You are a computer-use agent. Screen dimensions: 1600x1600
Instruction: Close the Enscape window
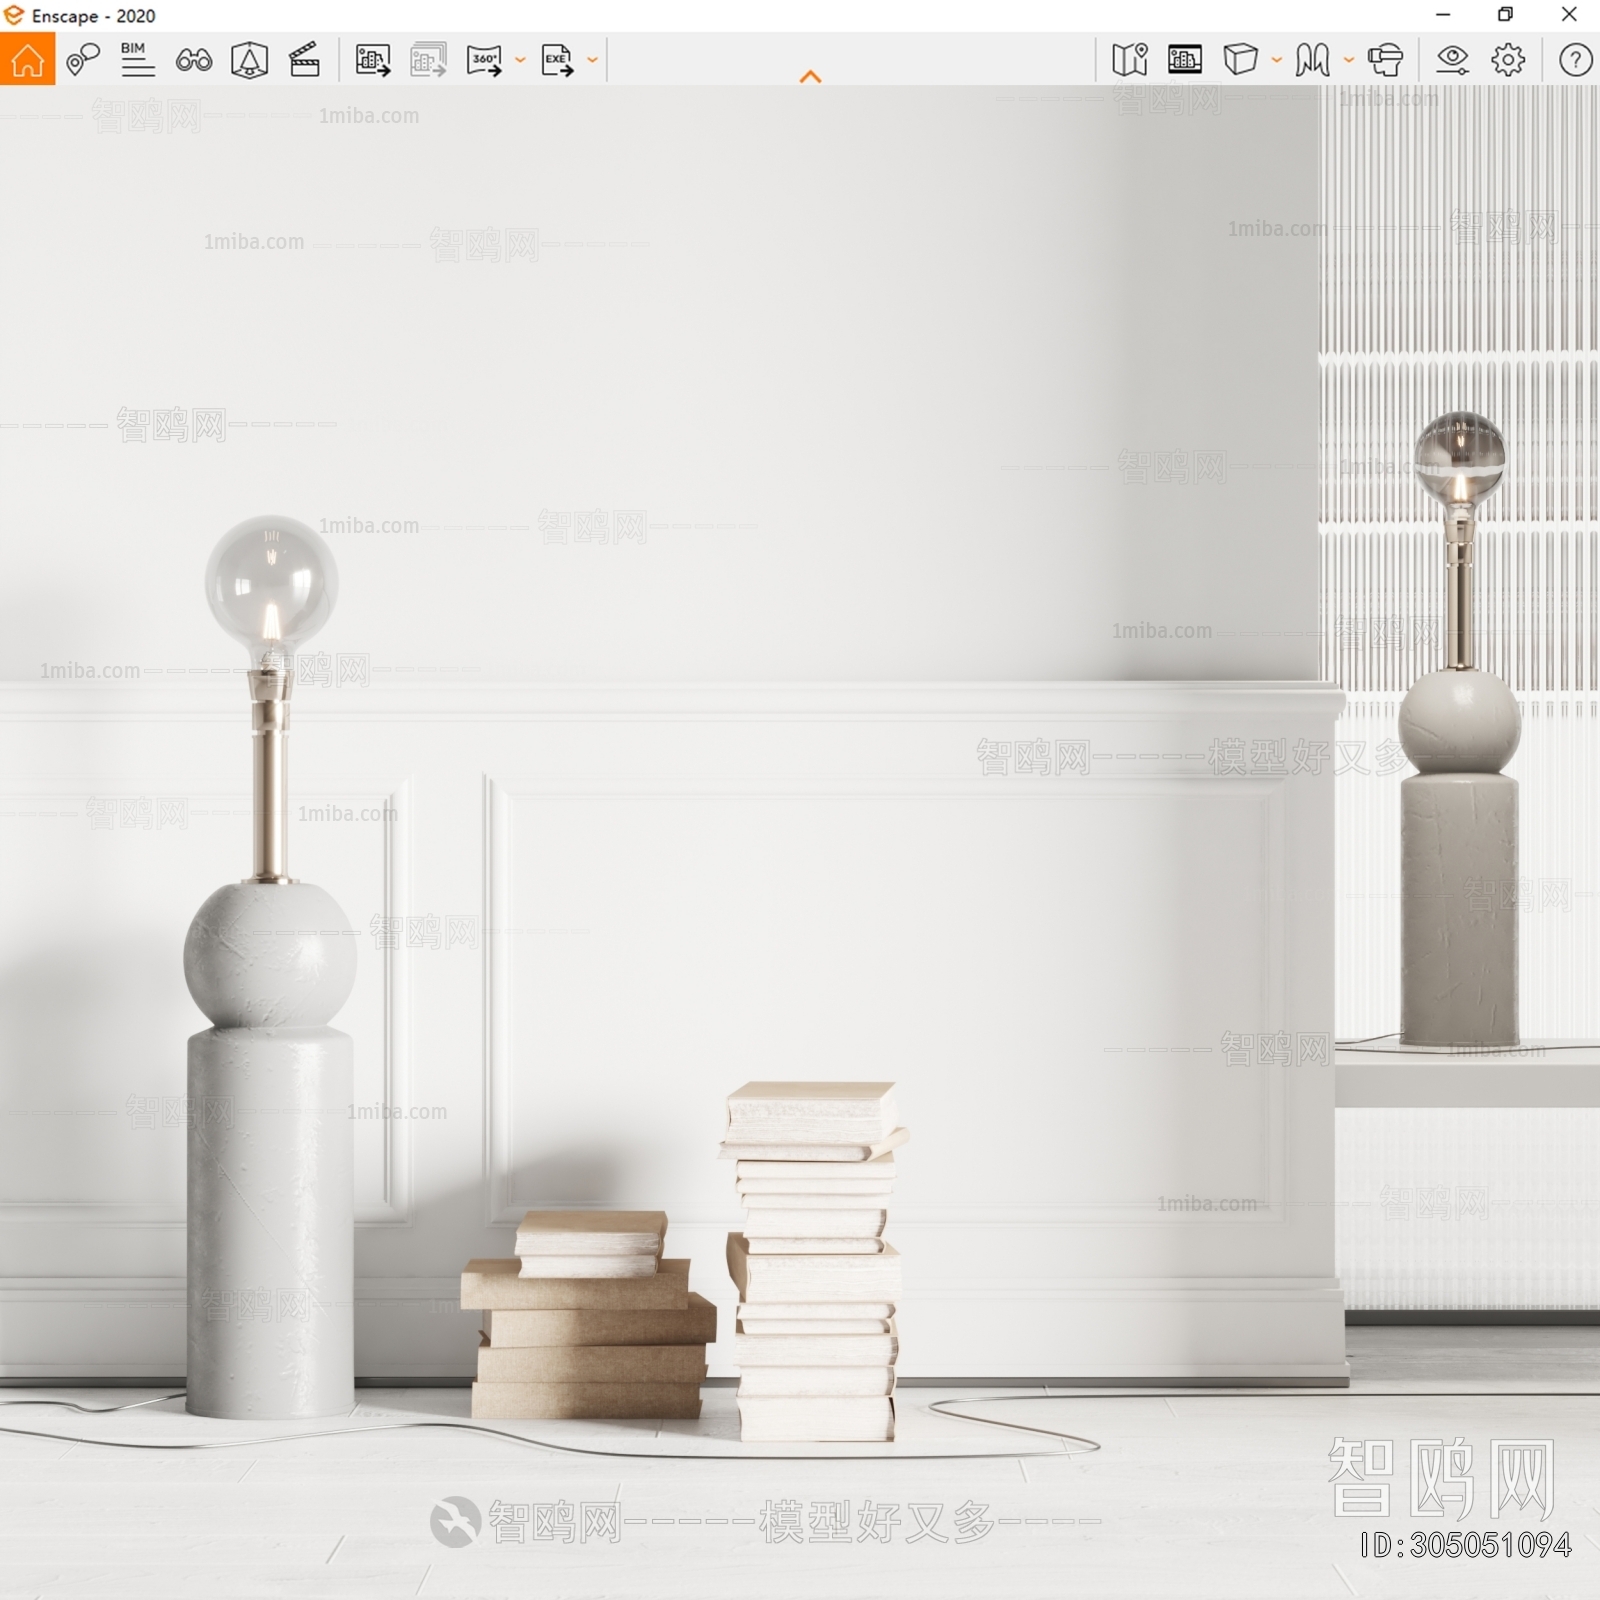[x=1569, y=15]
